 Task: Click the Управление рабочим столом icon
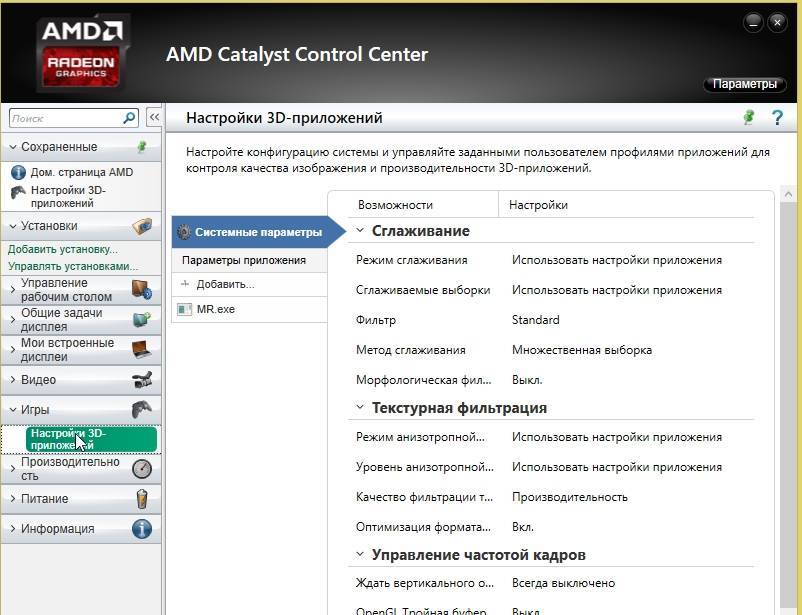pos(142,290)
